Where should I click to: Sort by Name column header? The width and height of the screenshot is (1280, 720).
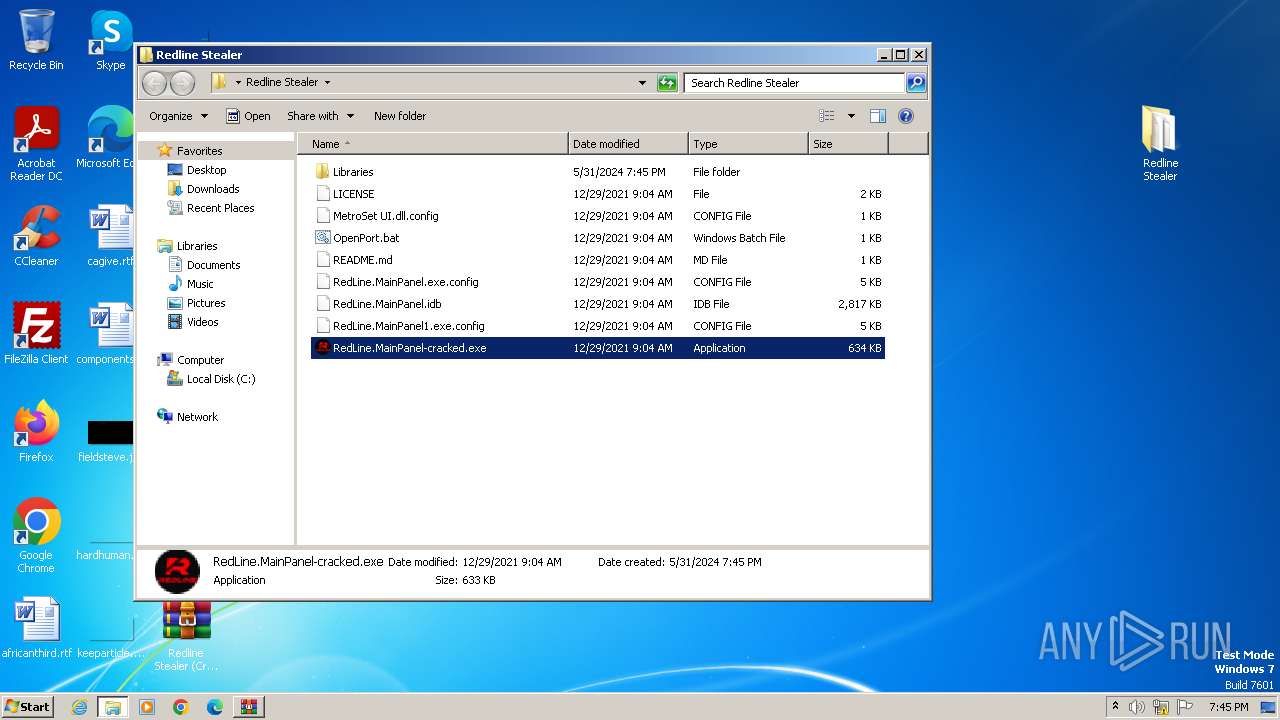432,144
